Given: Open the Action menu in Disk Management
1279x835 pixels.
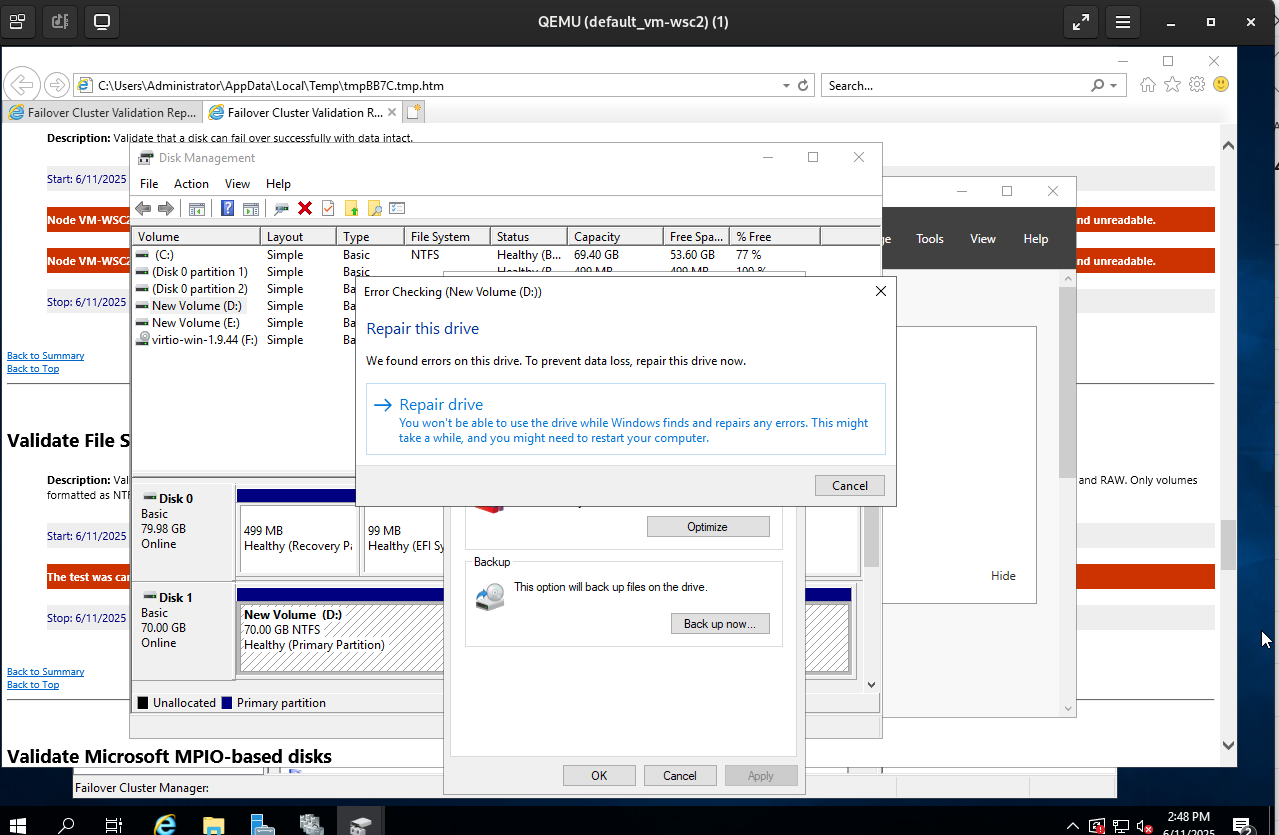Looking at the screenshot, I should 191,184.
